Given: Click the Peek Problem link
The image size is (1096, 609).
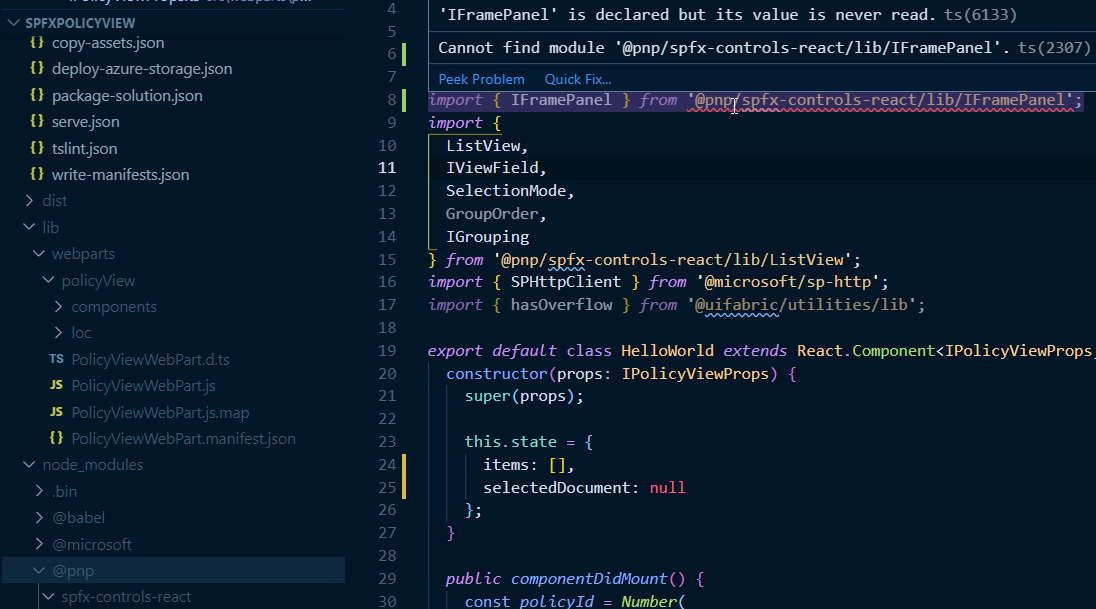Looking at the screenshot, I should [481, 78].
